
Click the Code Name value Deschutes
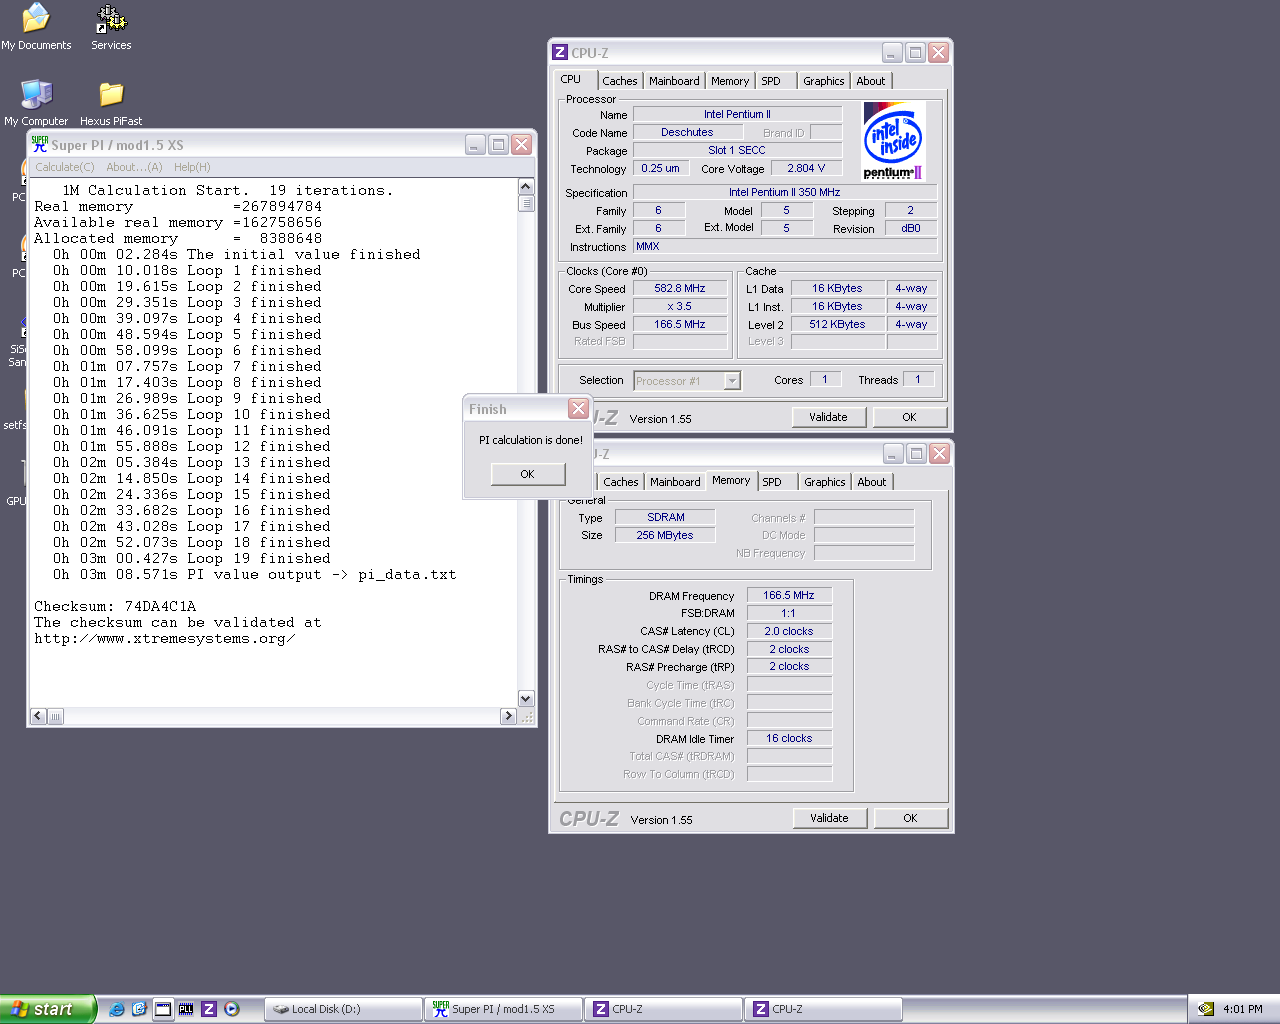pos(687,132)
